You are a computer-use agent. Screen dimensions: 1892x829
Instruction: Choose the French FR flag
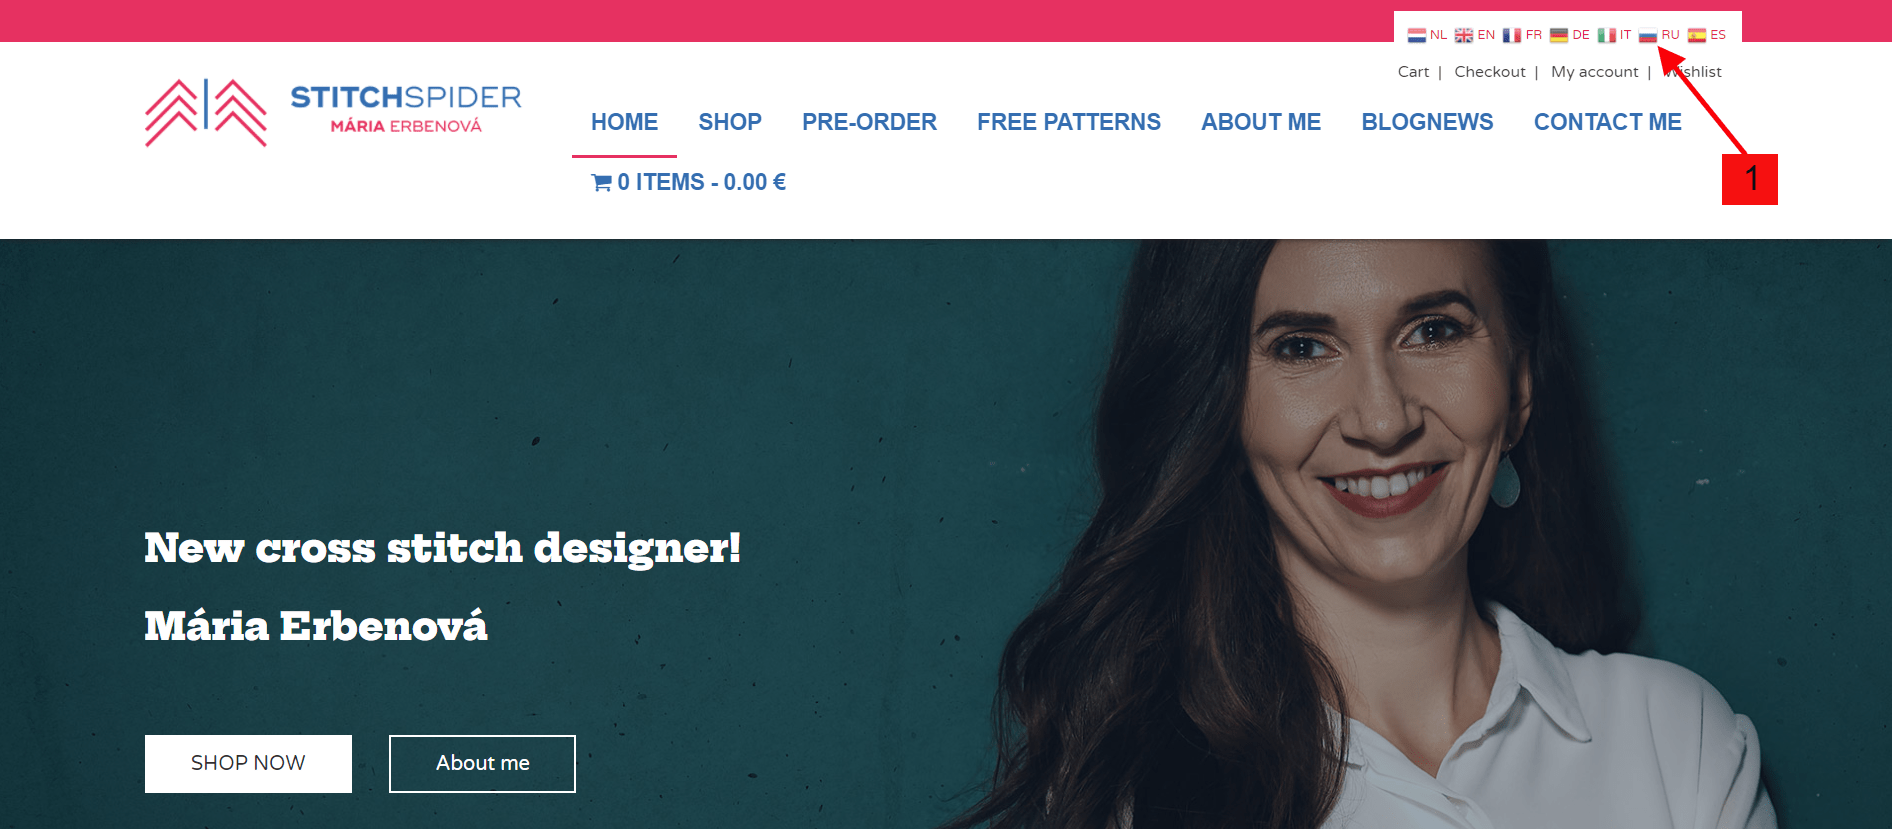pyautogui.click(x=1512, y=35)
